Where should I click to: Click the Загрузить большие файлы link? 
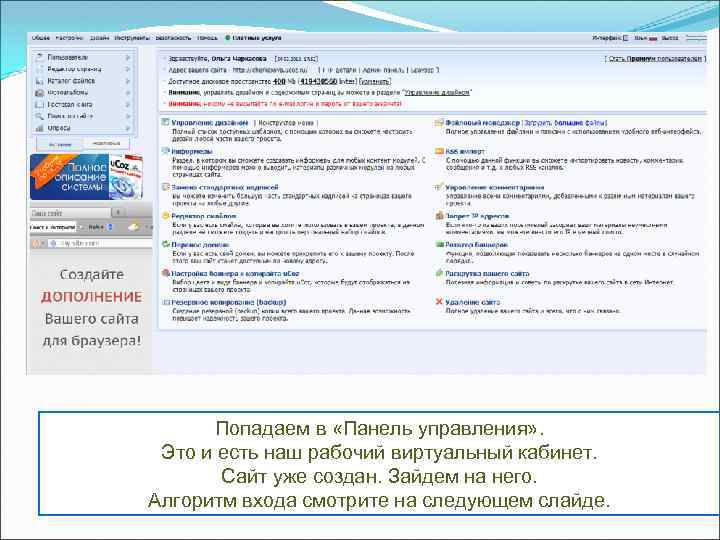pyautogui.click(x=565, y=123)
